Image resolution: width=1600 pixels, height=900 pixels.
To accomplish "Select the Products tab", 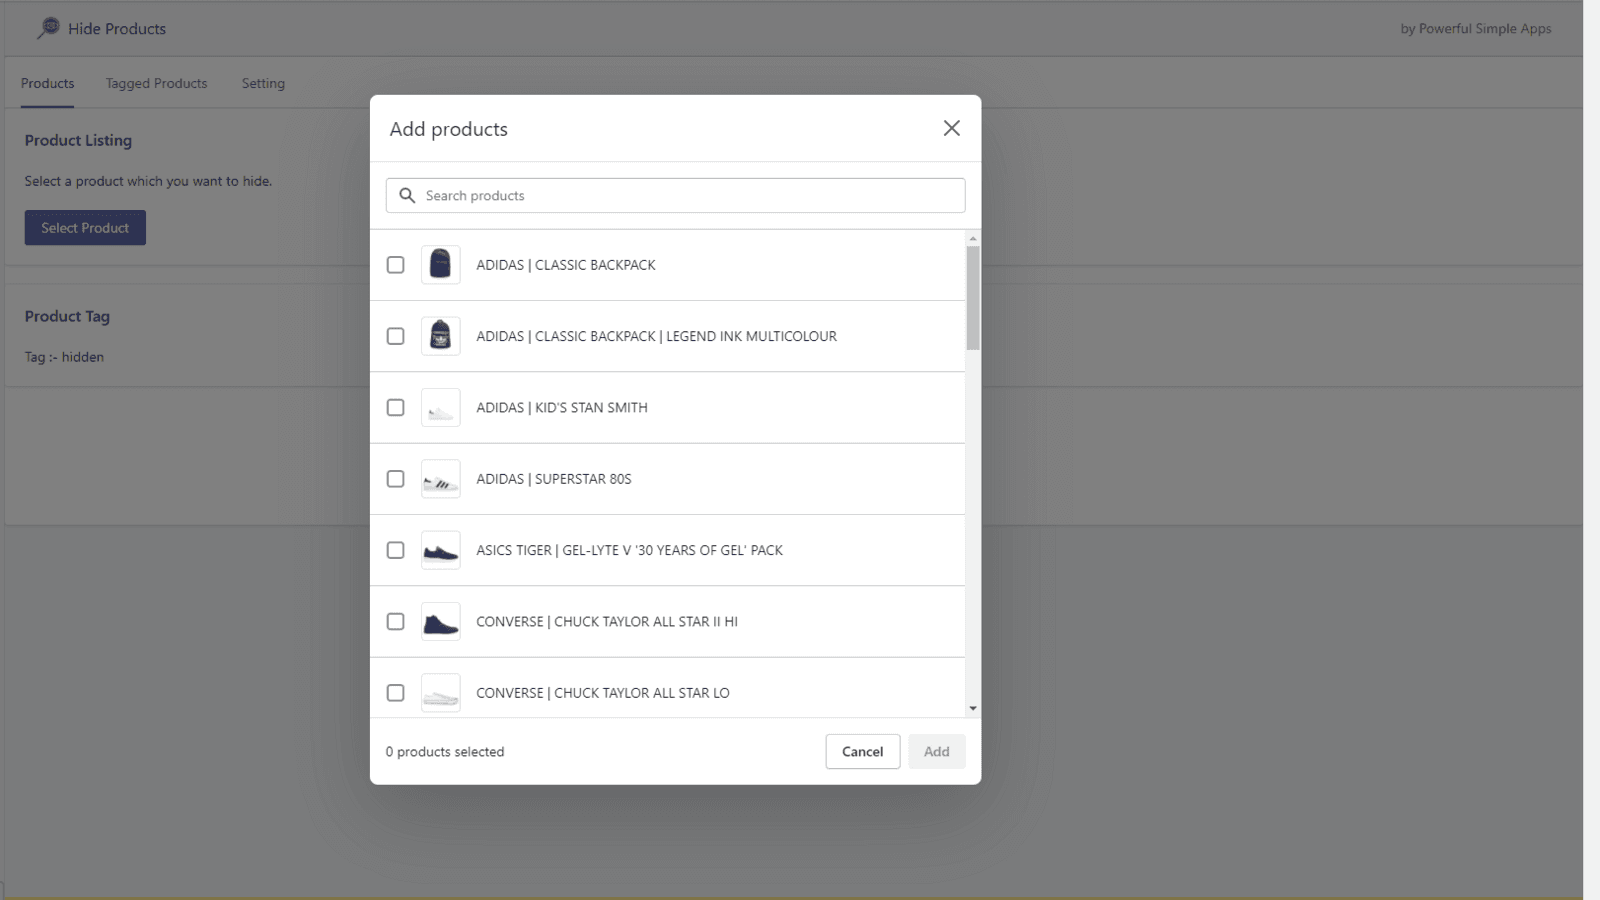I will [47, 83].
